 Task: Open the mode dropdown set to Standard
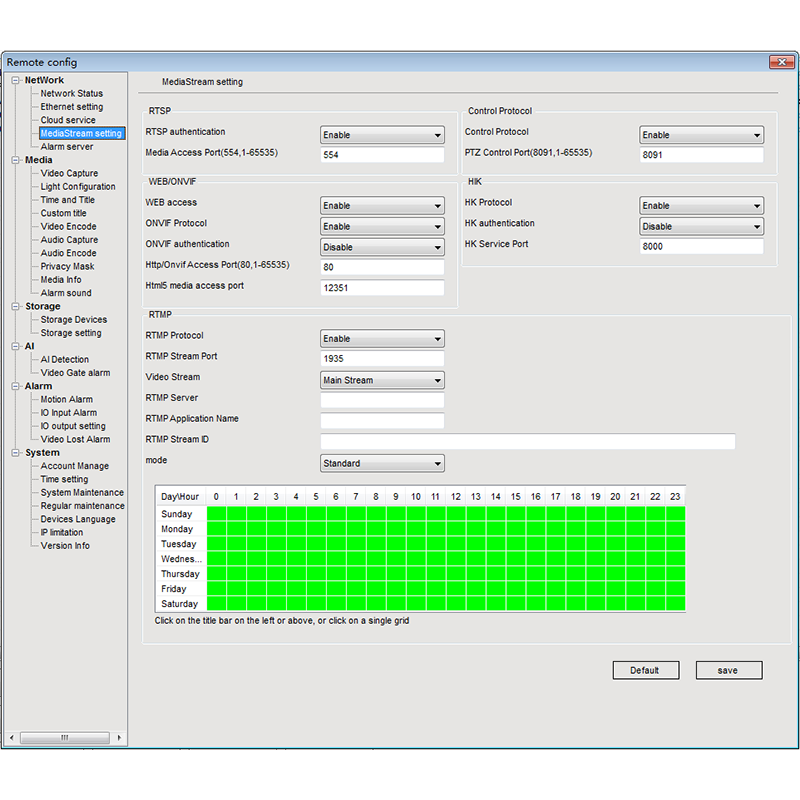382,464
